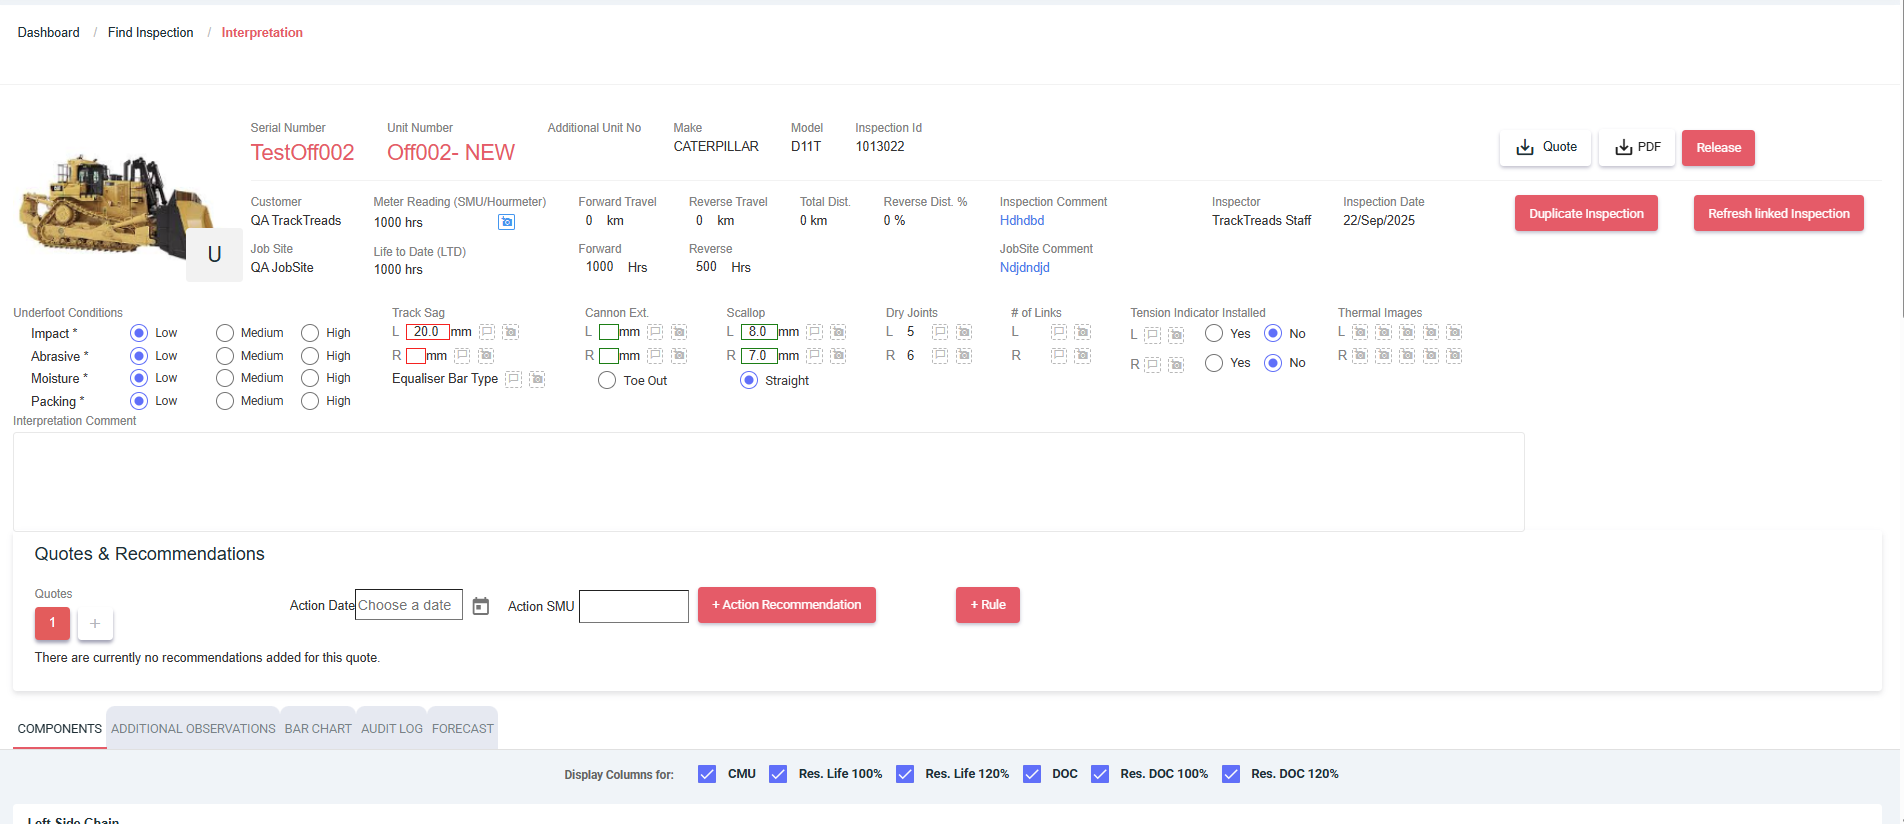Image resolution: width=1904 pixels, height=824 pixels.
Task: Open the Forecast tab
Action: click(462, 729)
